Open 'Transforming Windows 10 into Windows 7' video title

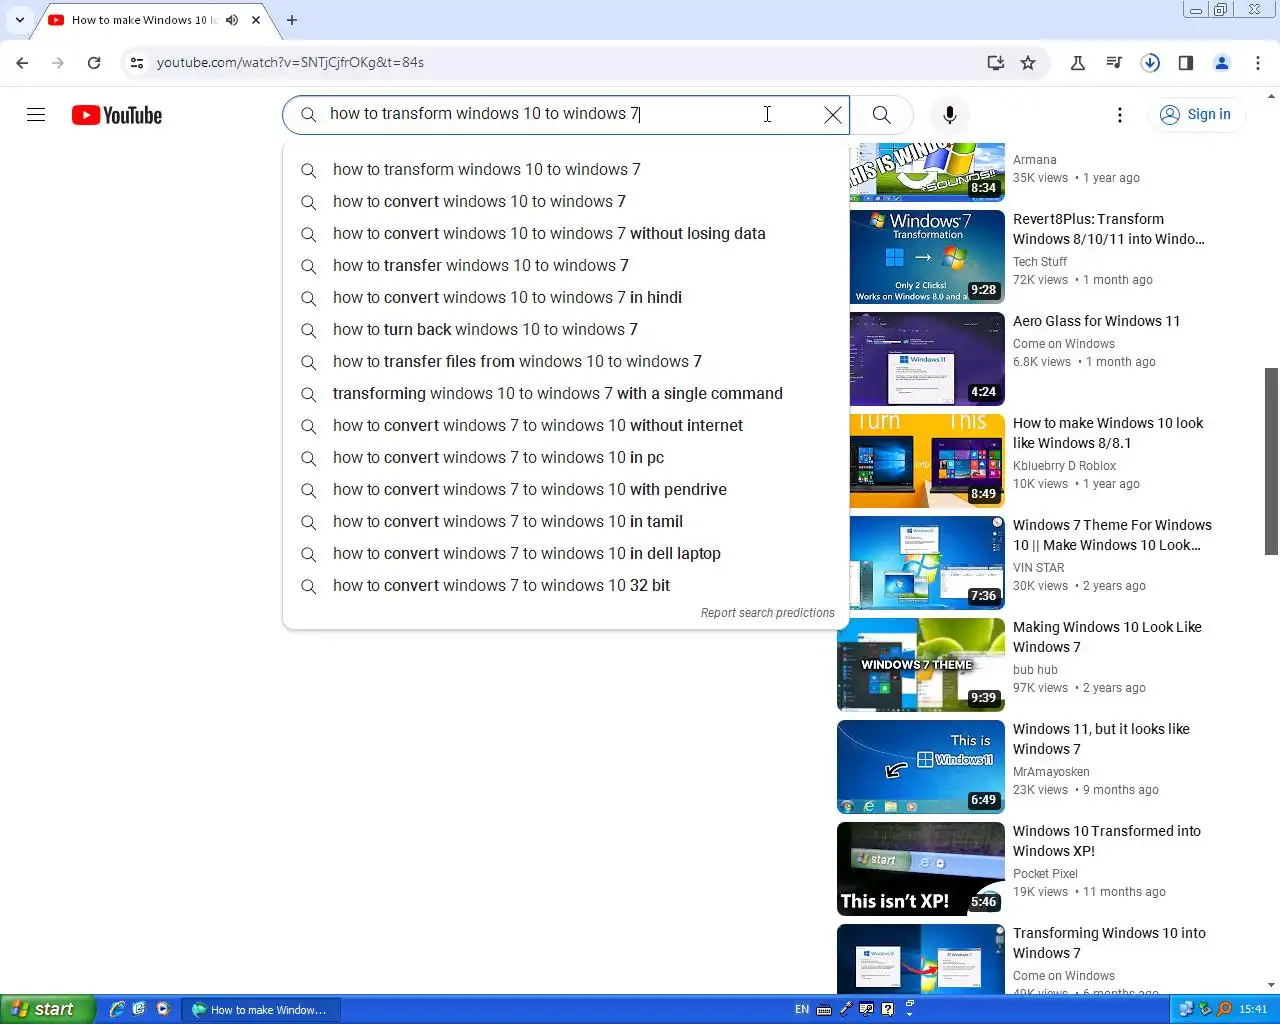(x=1109, y=943)
